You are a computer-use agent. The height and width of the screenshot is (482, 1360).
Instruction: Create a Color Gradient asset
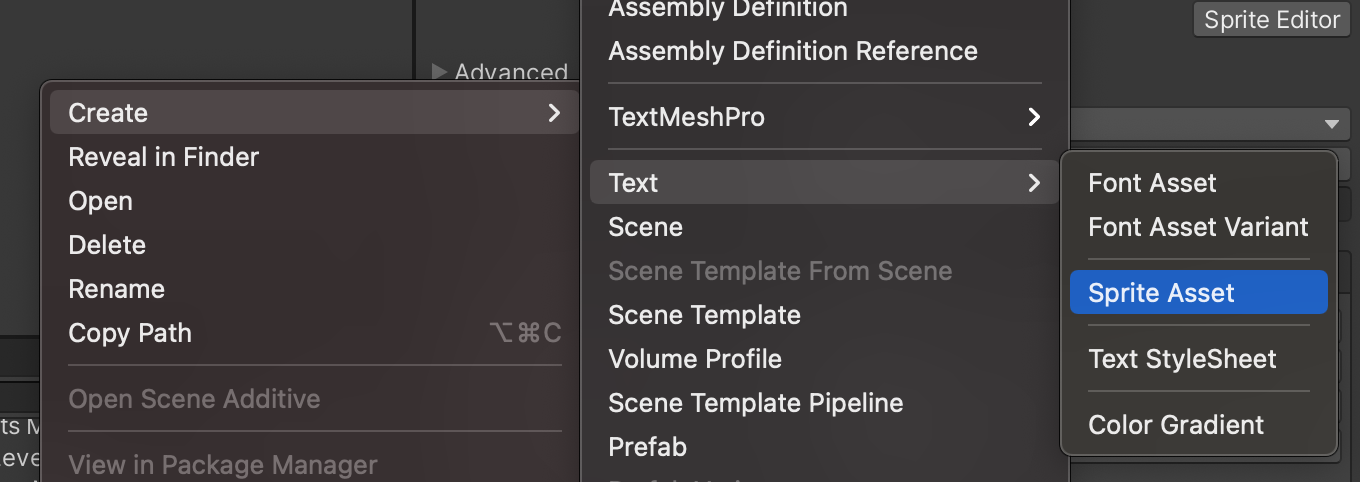click(1176, 425)
